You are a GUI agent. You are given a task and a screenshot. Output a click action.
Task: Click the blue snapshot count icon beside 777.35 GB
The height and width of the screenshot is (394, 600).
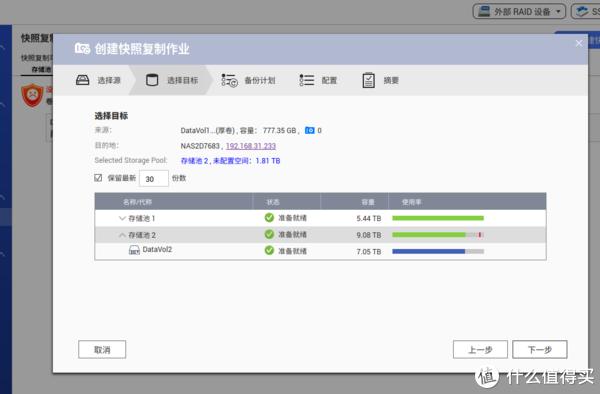(x=310, y=130)
